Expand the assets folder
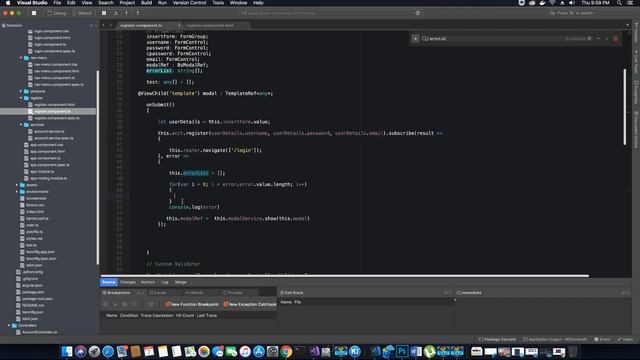Screen dimensions: 640x360 17,185
